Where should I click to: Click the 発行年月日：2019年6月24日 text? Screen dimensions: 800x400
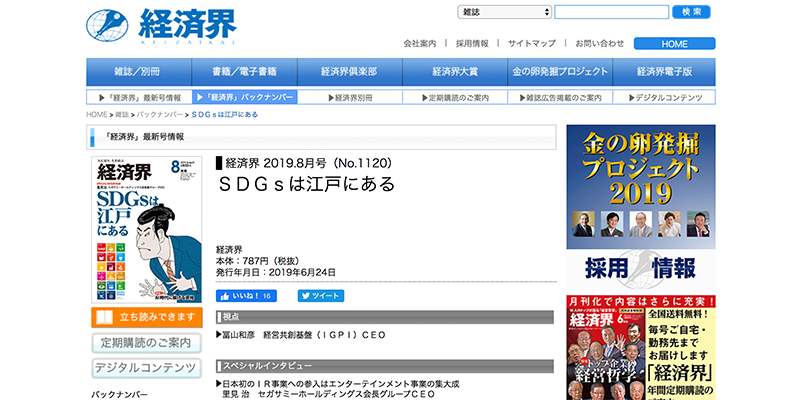[x=276, y=272]
